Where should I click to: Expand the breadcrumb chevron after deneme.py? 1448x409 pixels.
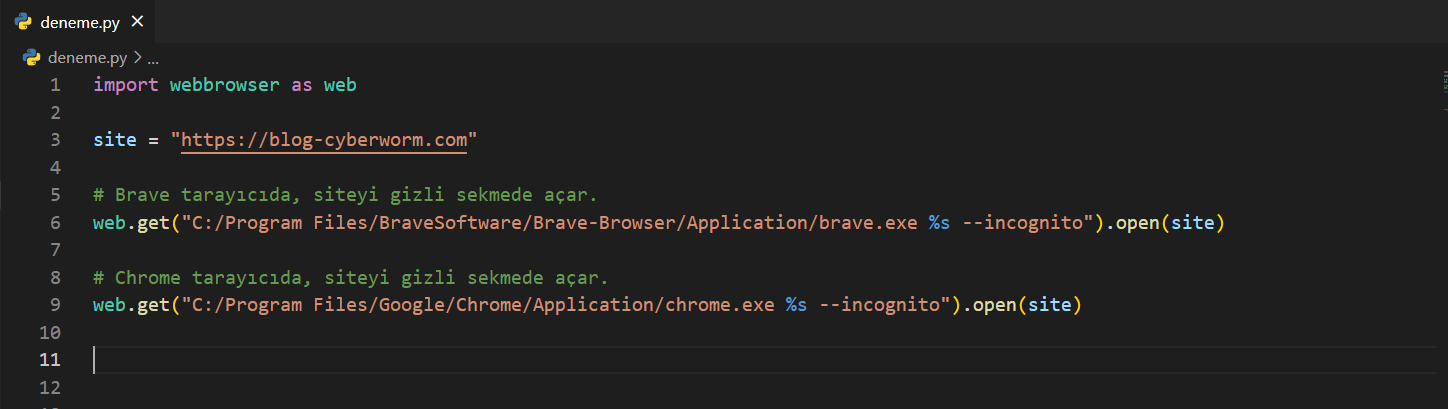point(138,57)
